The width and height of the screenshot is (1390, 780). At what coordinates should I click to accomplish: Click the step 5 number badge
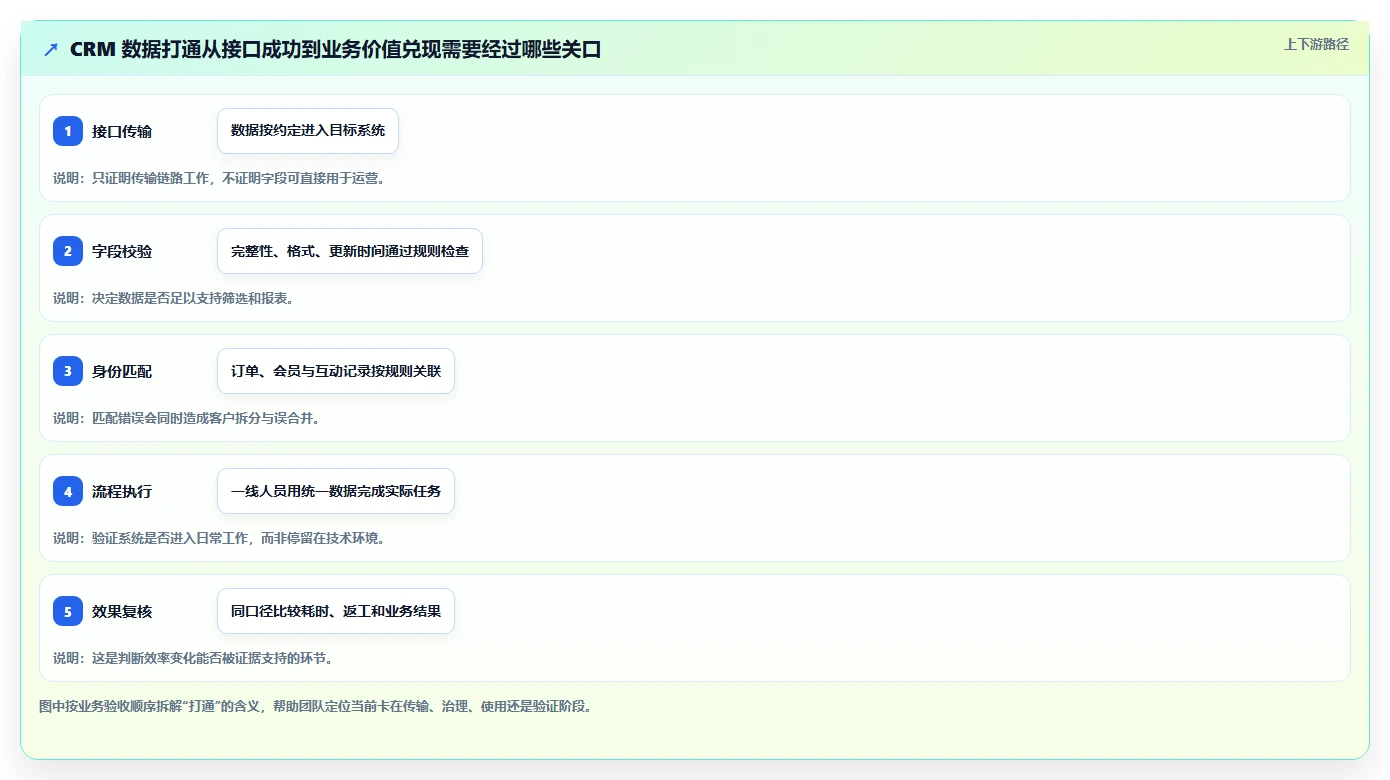[x=68, y=611]
